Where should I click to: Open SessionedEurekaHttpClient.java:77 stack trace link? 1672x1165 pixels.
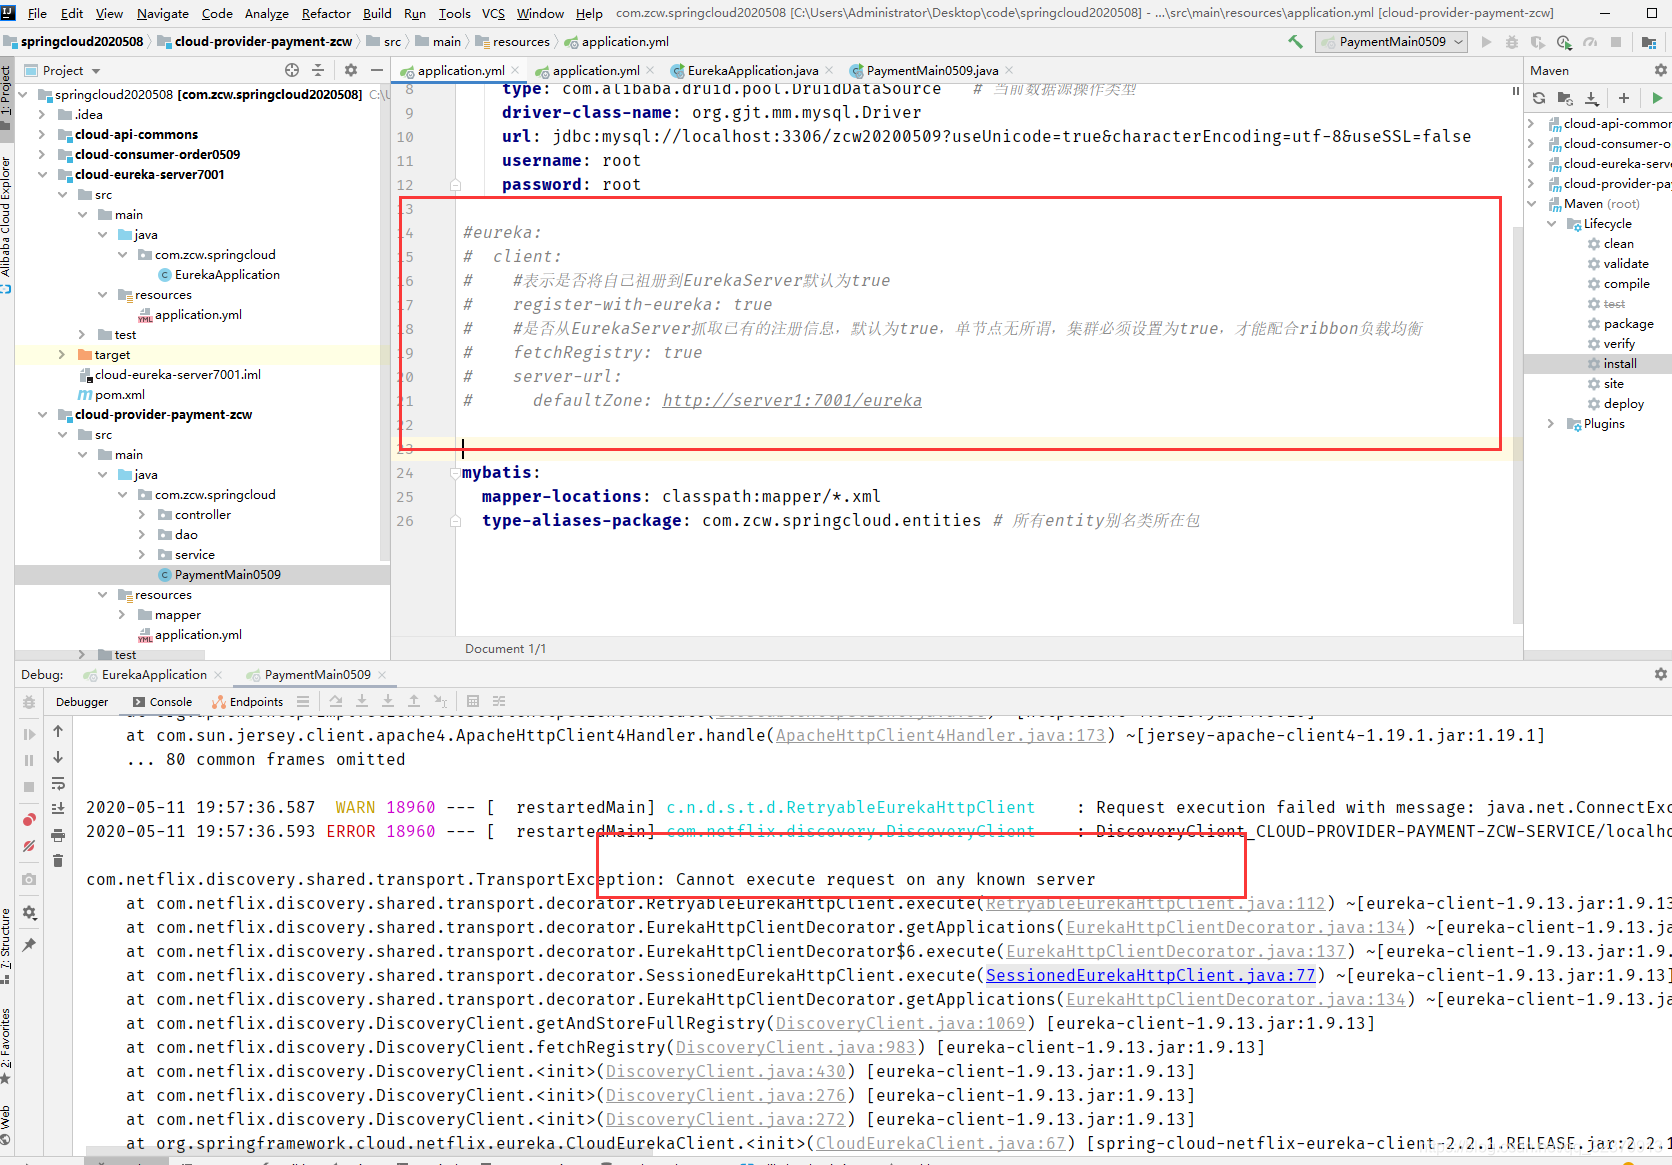point(1150,975)
